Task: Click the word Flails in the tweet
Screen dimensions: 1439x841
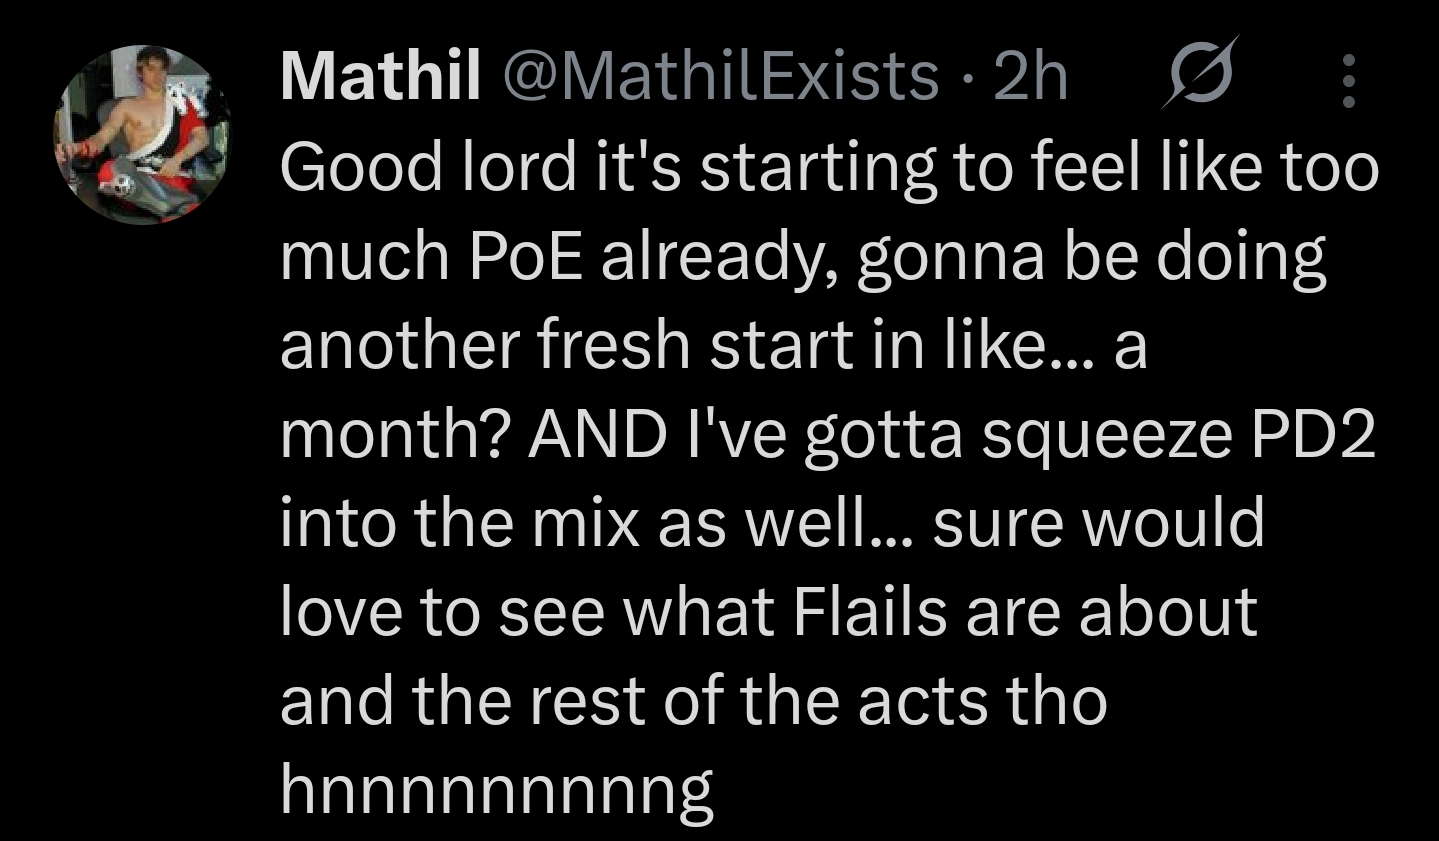Action: tap(870, 612)
